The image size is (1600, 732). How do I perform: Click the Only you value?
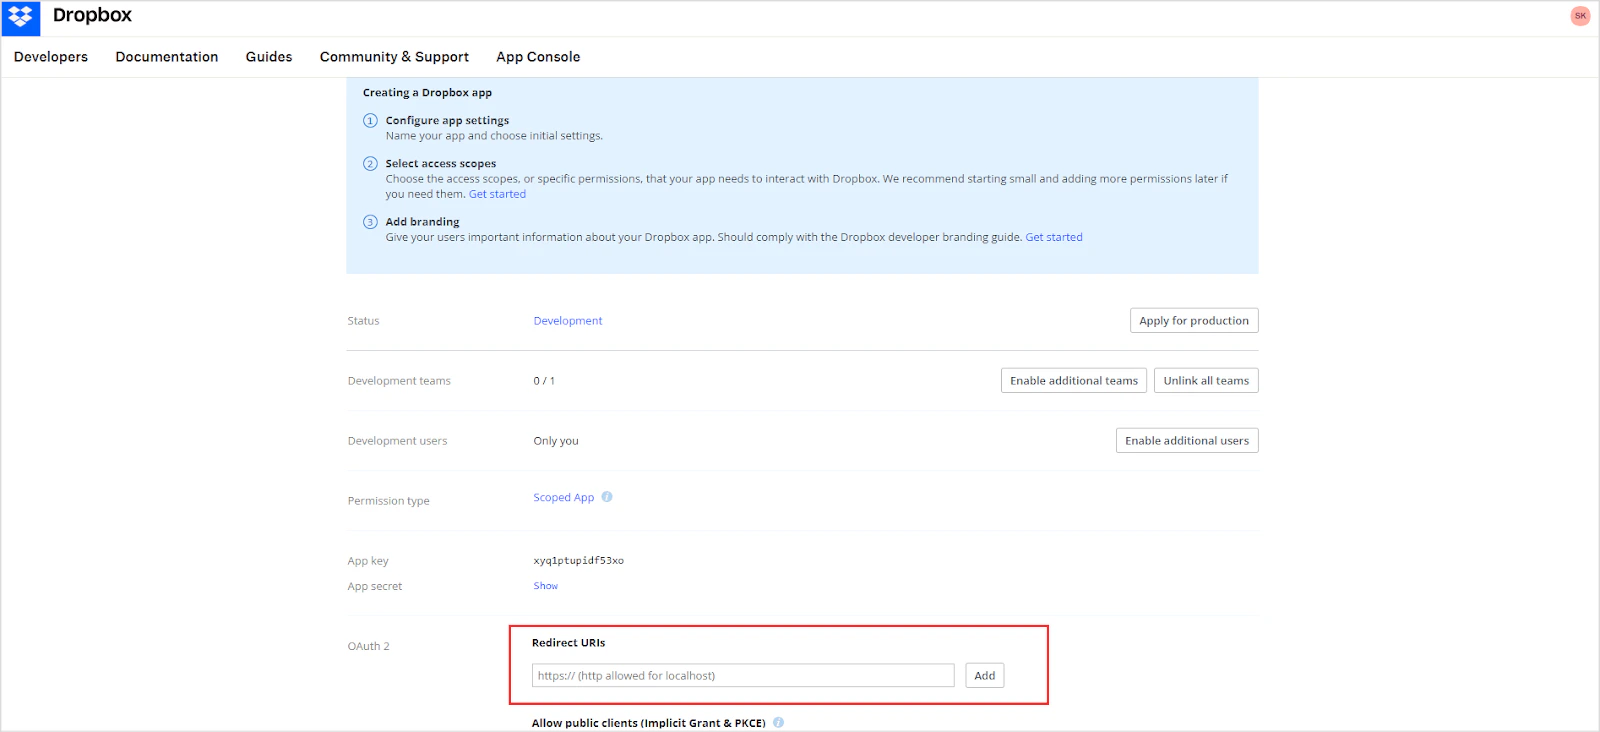556,441
